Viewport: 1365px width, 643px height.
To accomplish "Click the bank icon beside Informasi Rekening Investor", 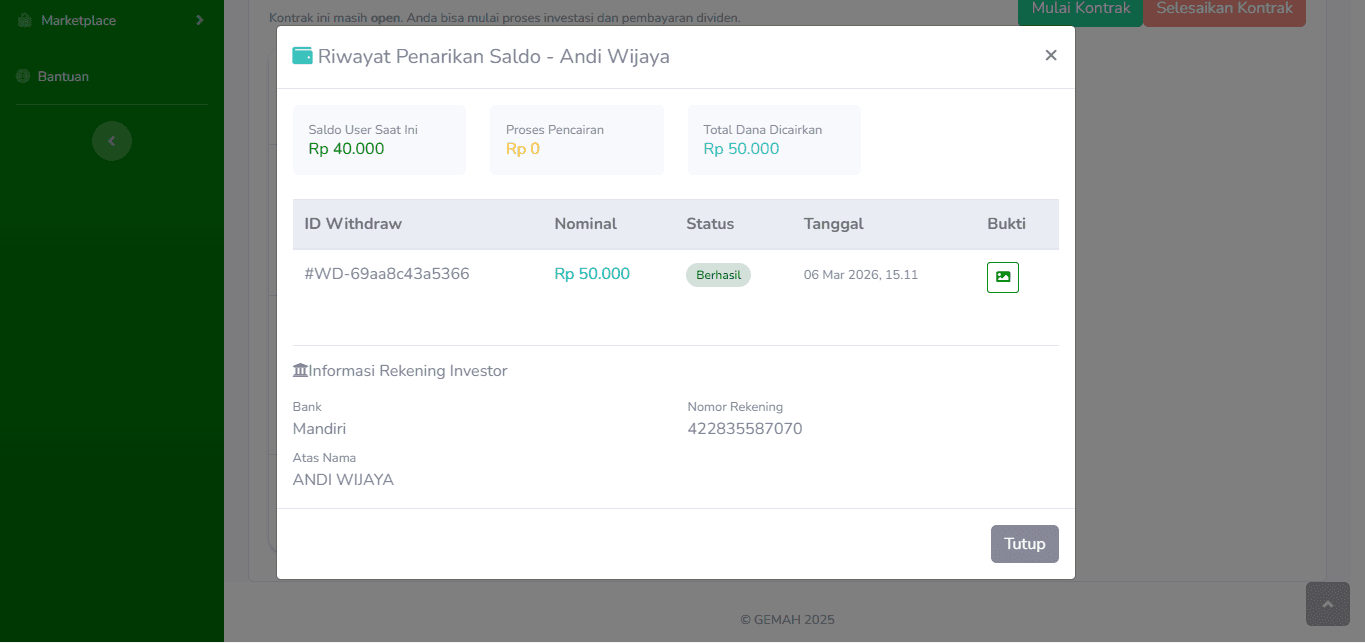I will pos(300,371).
